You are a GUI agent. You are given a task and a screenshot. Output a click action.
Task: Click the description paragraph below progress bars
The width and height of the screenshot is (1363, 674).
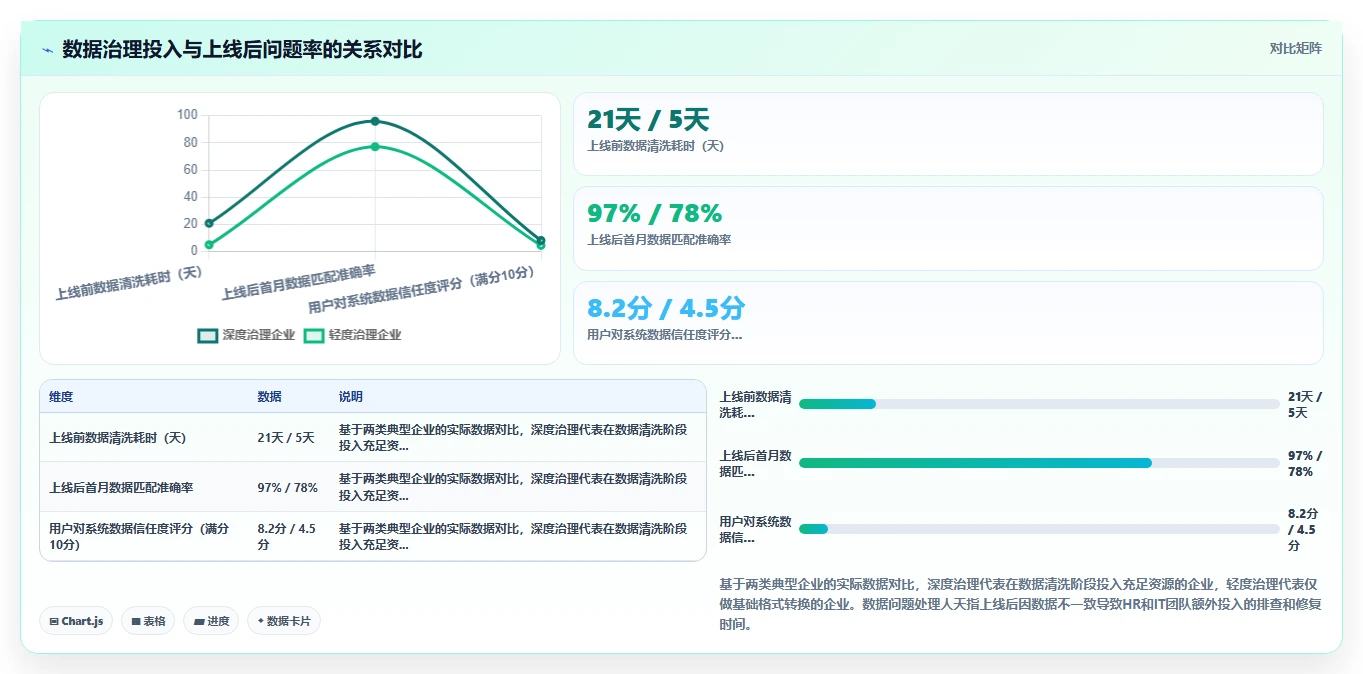pos(1021,604)
